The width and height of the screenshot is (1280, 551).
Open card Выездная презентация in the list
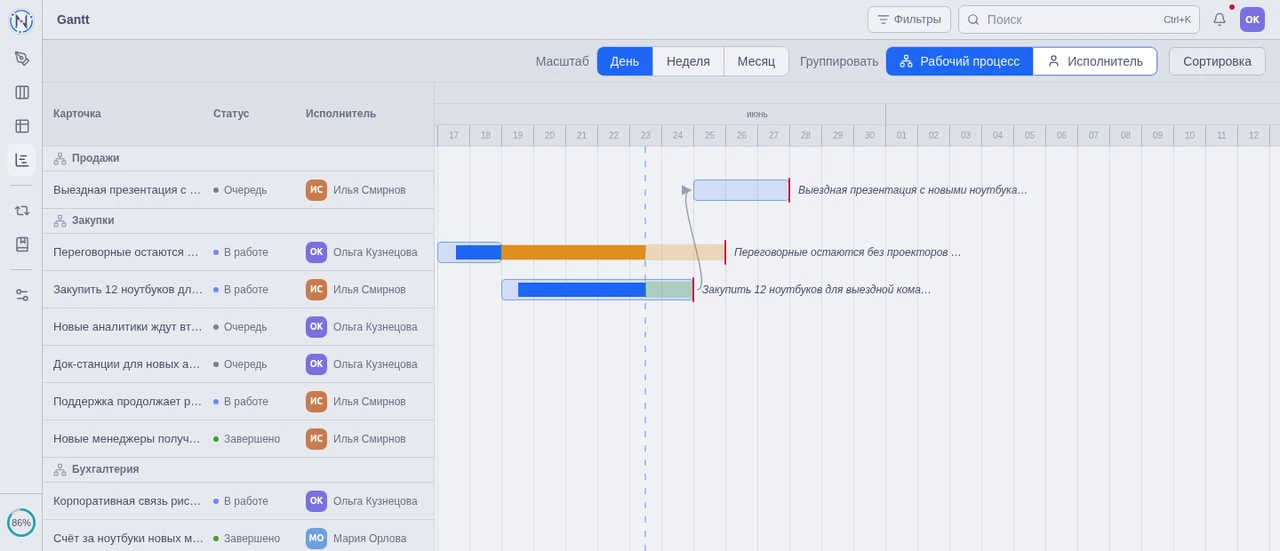[127, 190]
